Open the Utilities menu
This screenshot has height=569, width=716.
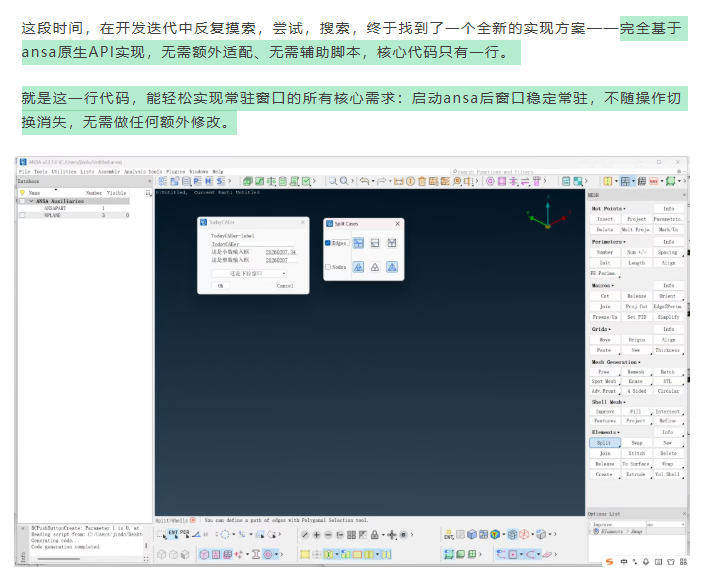tap(63, 172)
